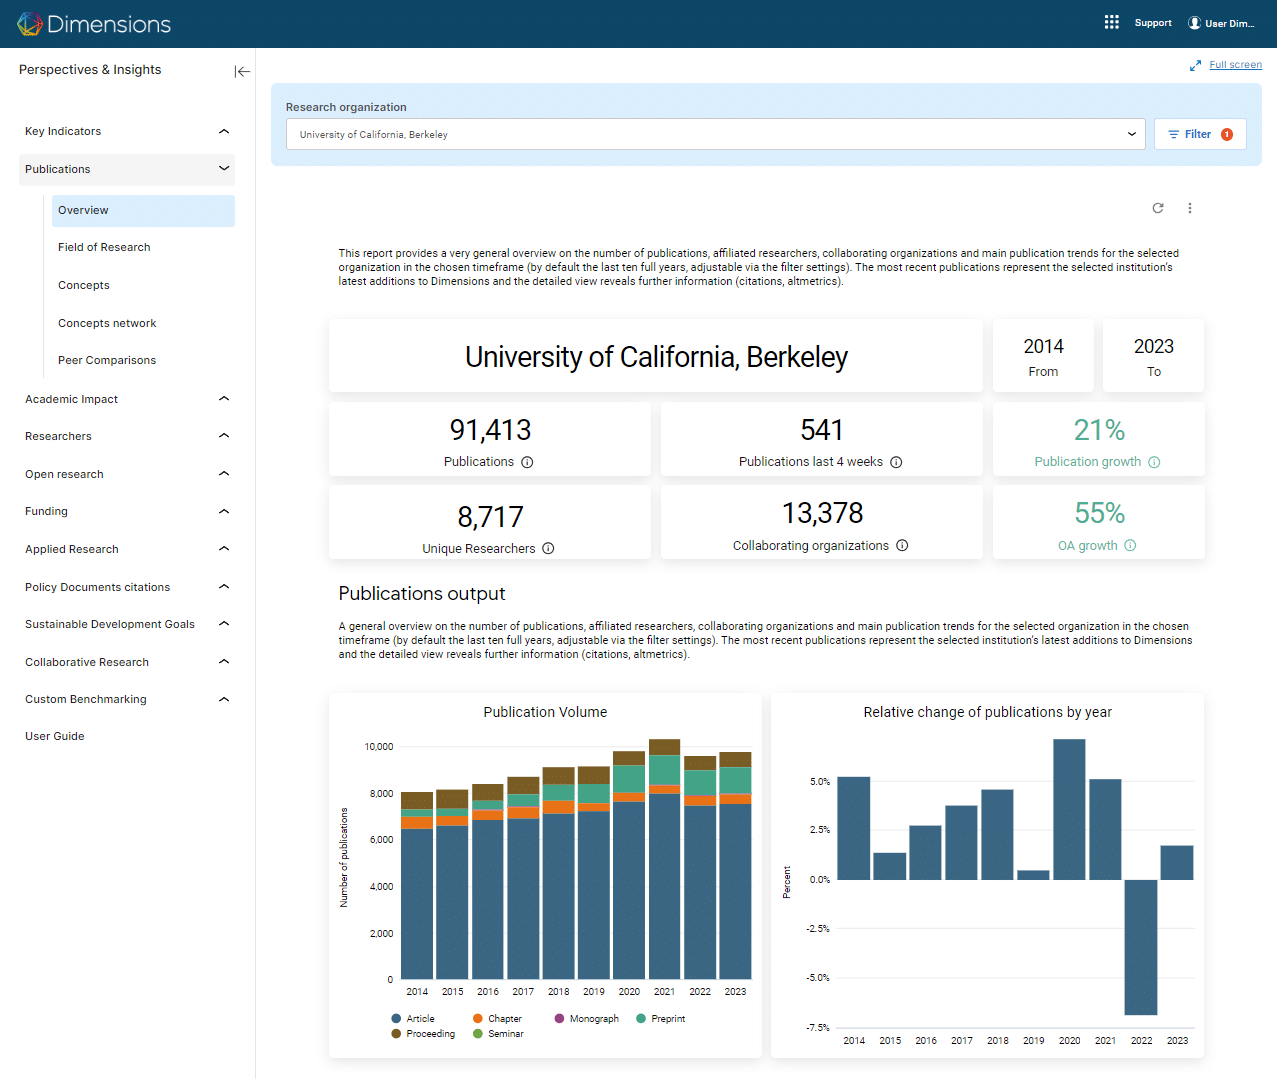1277x1079 pixels.
Task: Click the Full screen expand icon
Action: click(x=1195, y=65)
